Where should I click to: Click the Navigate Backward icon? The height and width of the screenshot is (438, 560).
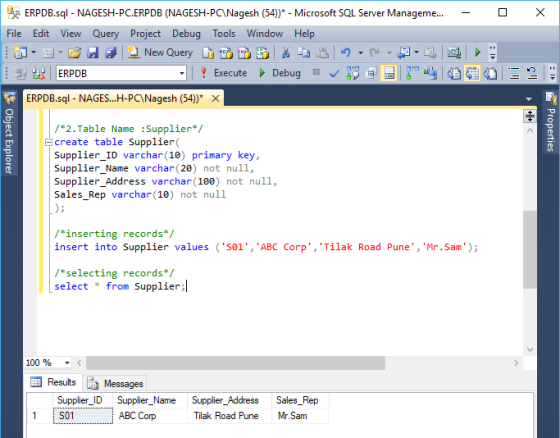tap(405, 53)
